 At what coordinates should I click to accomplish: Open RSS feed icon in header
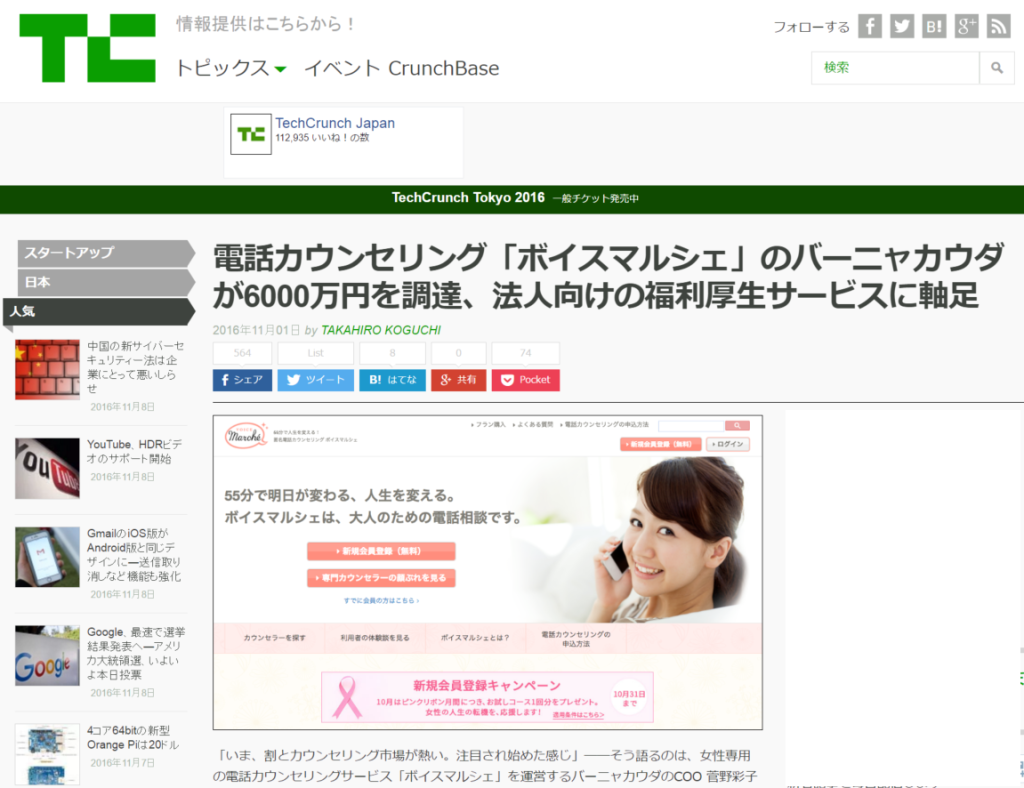(x=998, y=26)
